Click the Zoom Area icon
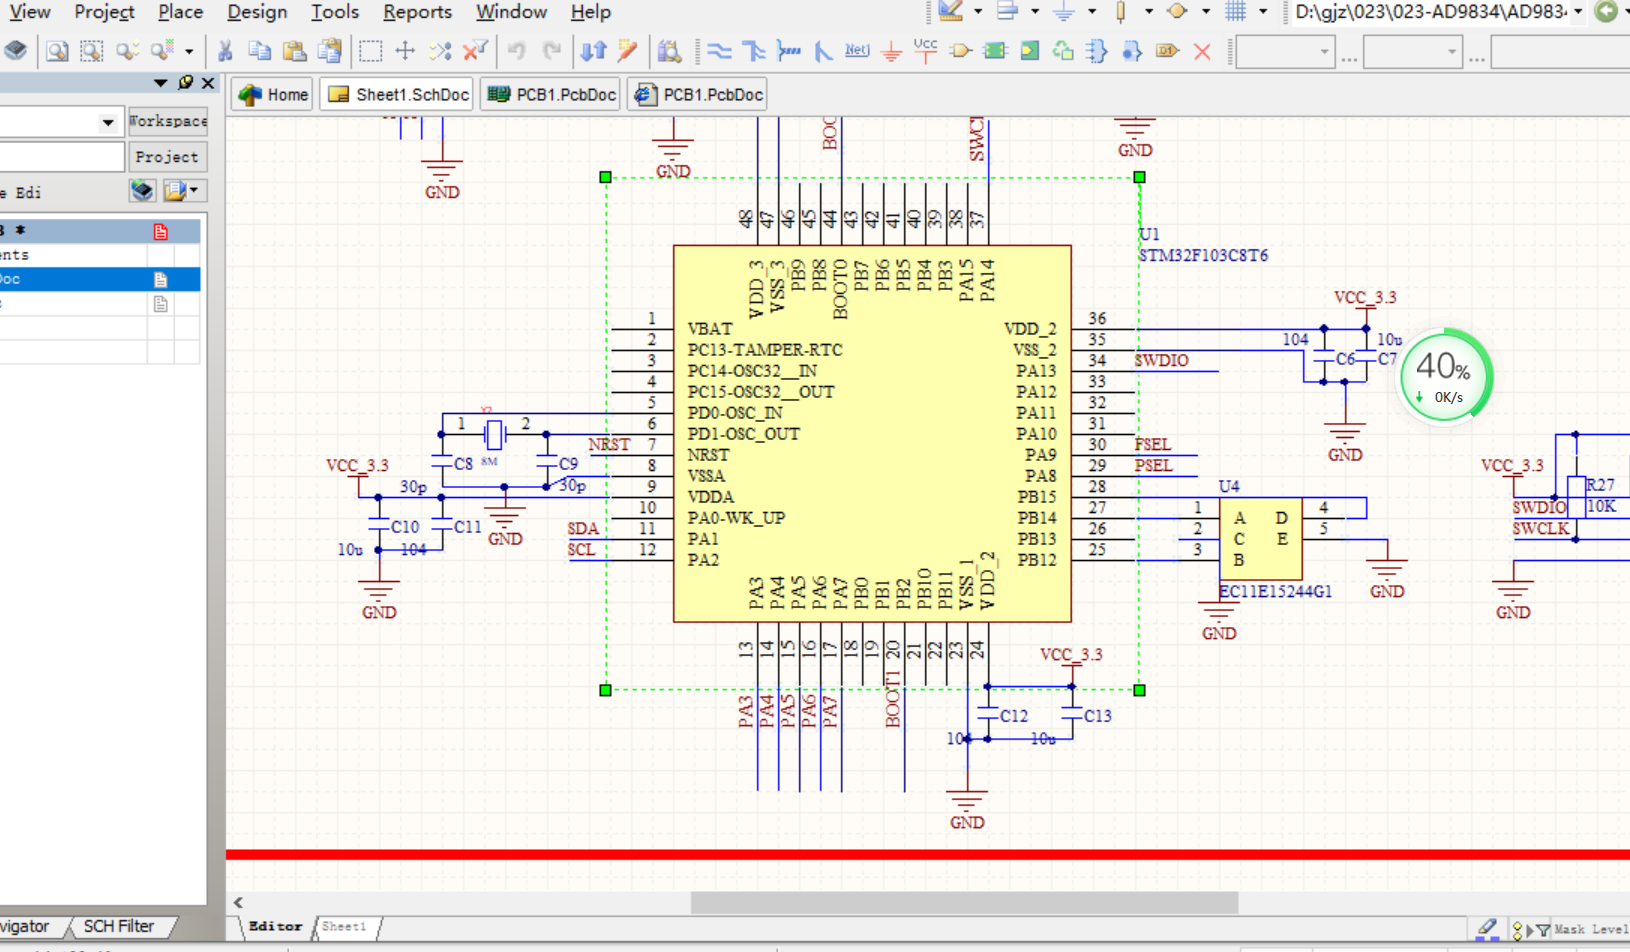 (91, 51)
